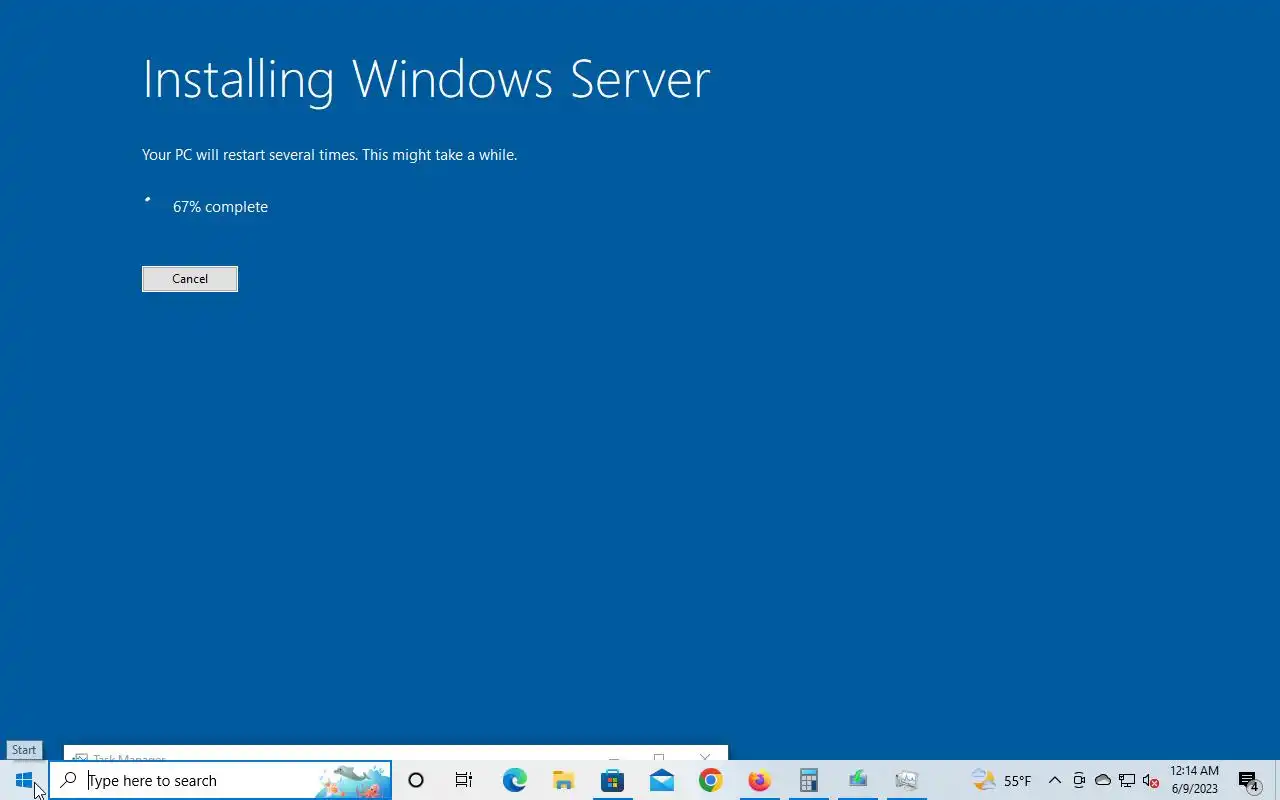Open the network status tray icon
This screenshot has height=800, width=1280.
(x=1127, y=780)
